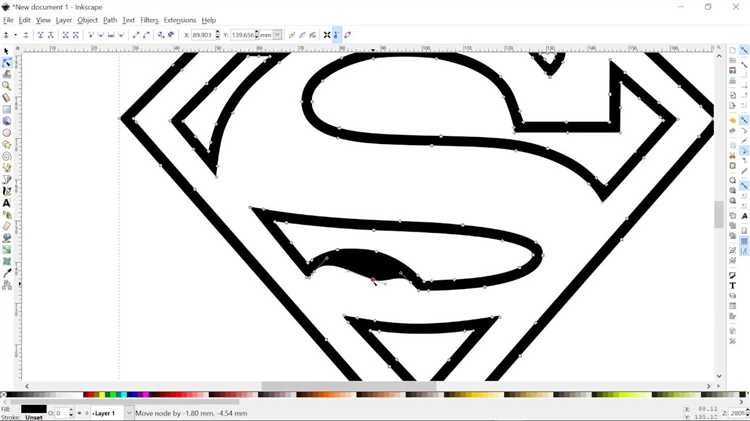
Task: Toggle show path outline
Action: tap(347, 35)
